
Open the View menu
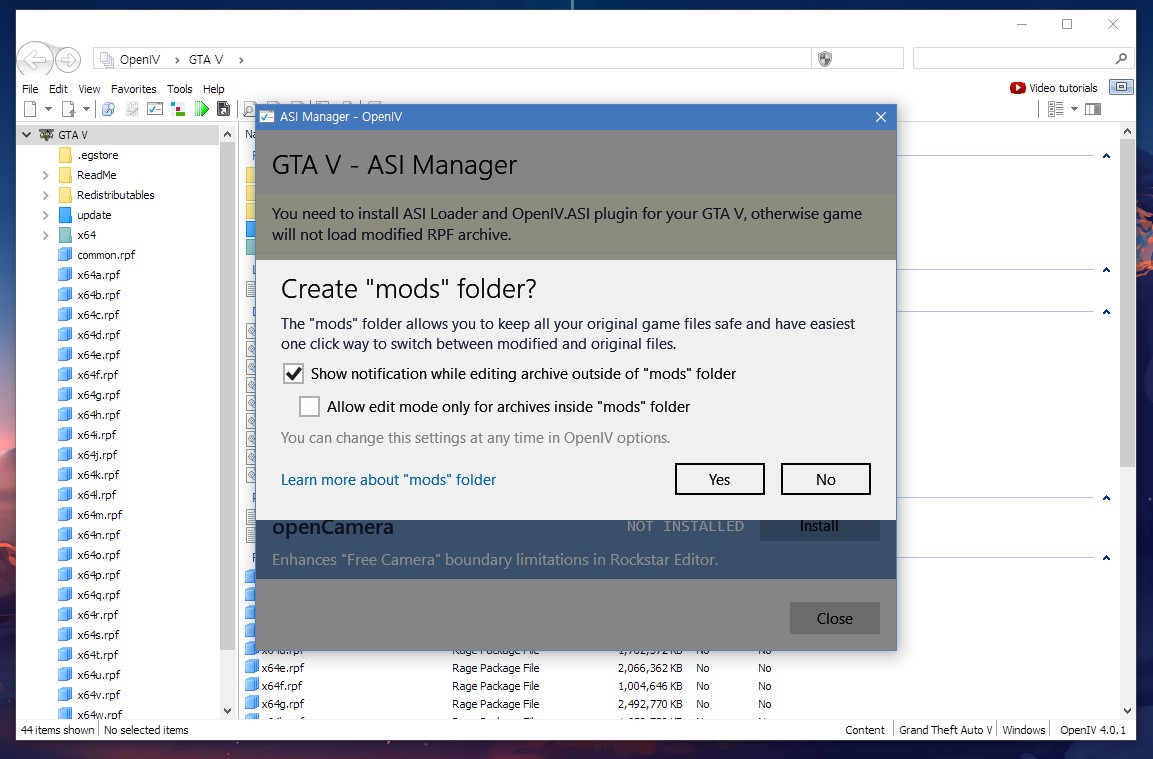pyautogui.click(x=89, y=89)
